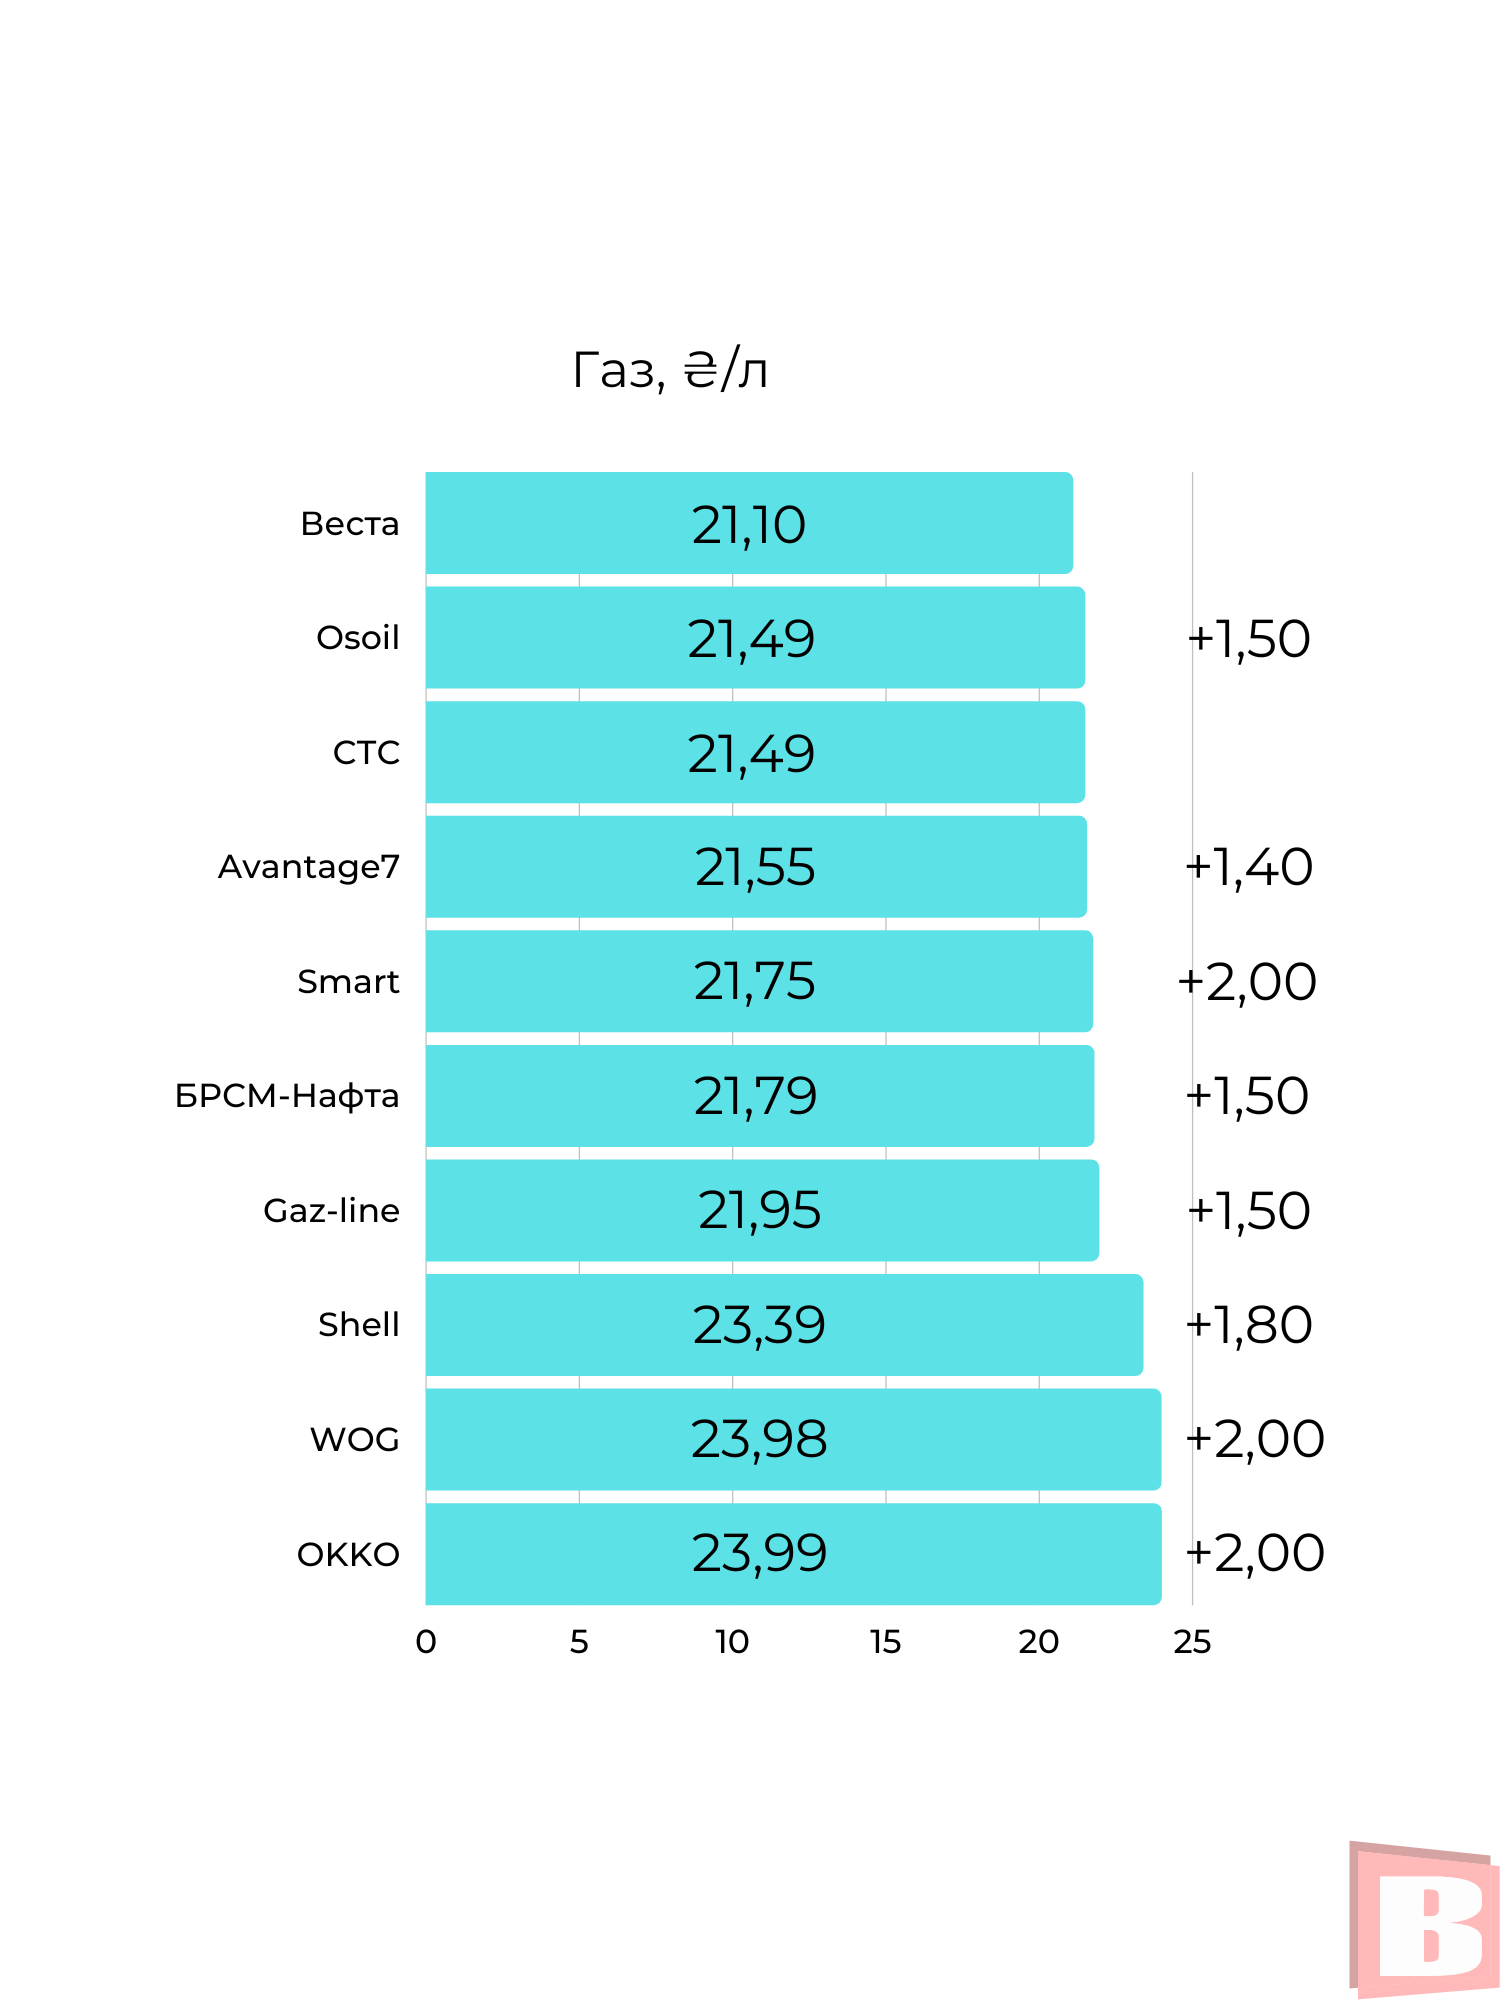
Task: Click the +1,80 change next to Shell
Action: 1248,1325
